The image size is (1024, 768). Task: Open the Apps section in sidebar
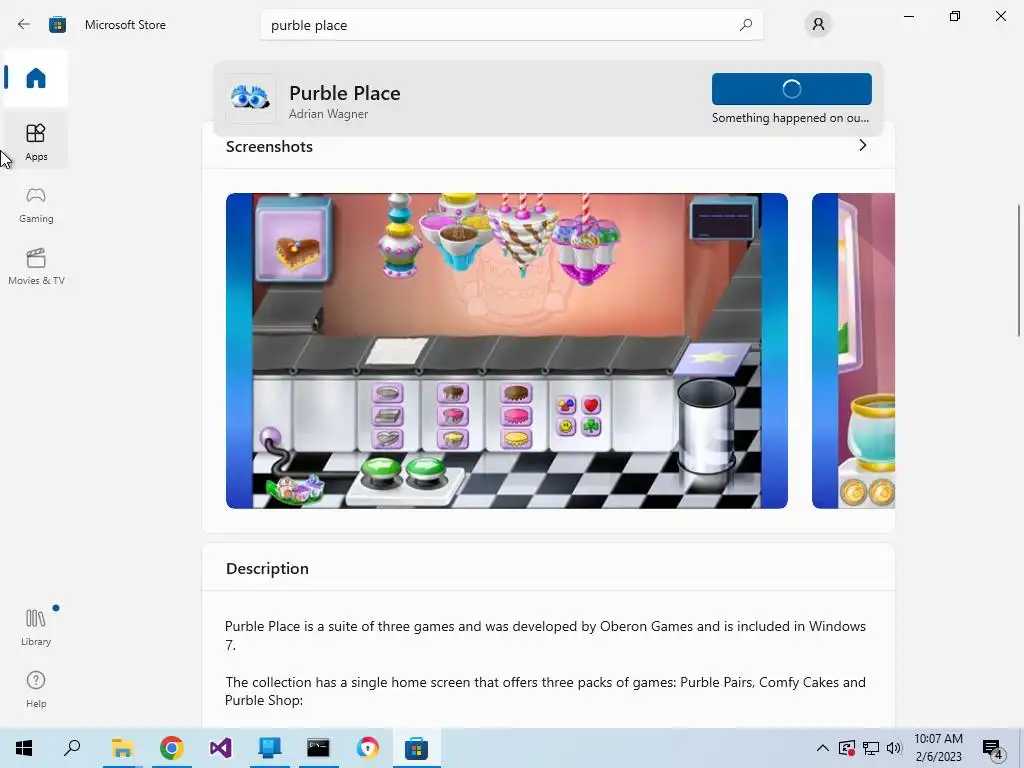coord(36,142)
